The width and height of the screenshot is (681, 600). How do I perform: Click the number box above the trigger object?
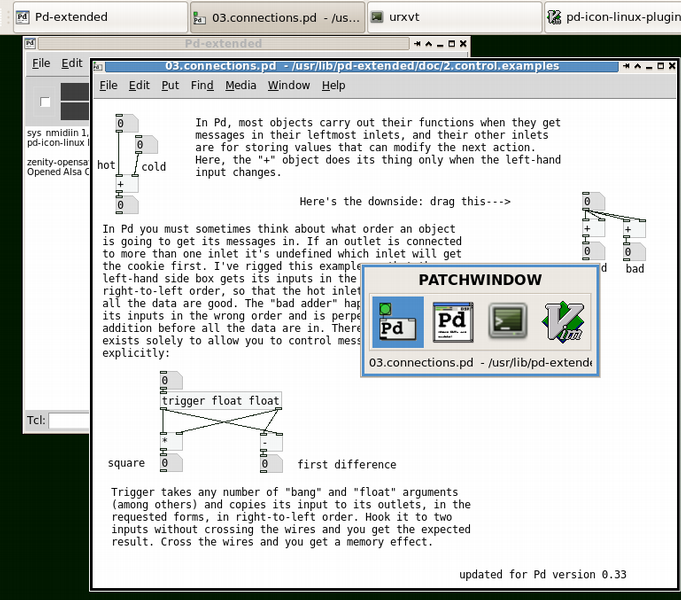[x=171, y=381]
